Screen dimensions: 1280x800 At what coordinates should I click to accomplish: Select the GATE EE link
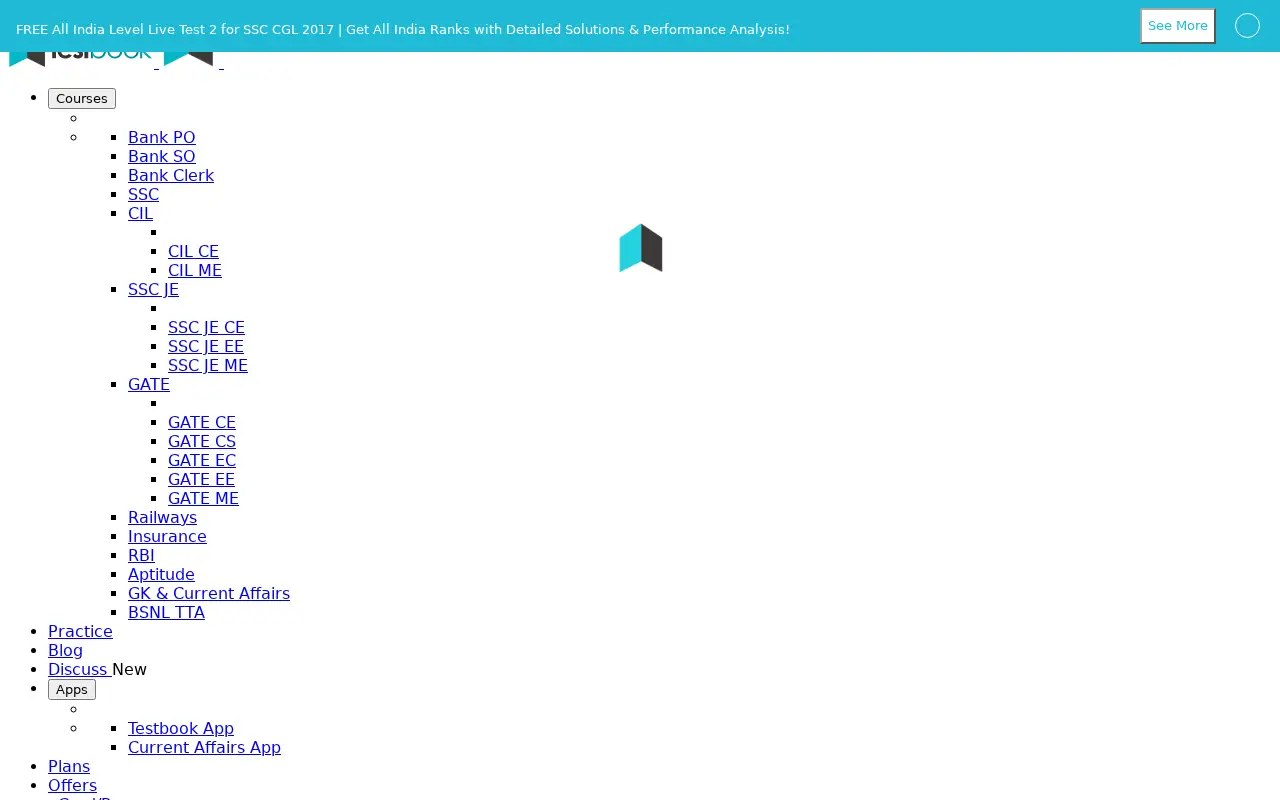point(201,479)
